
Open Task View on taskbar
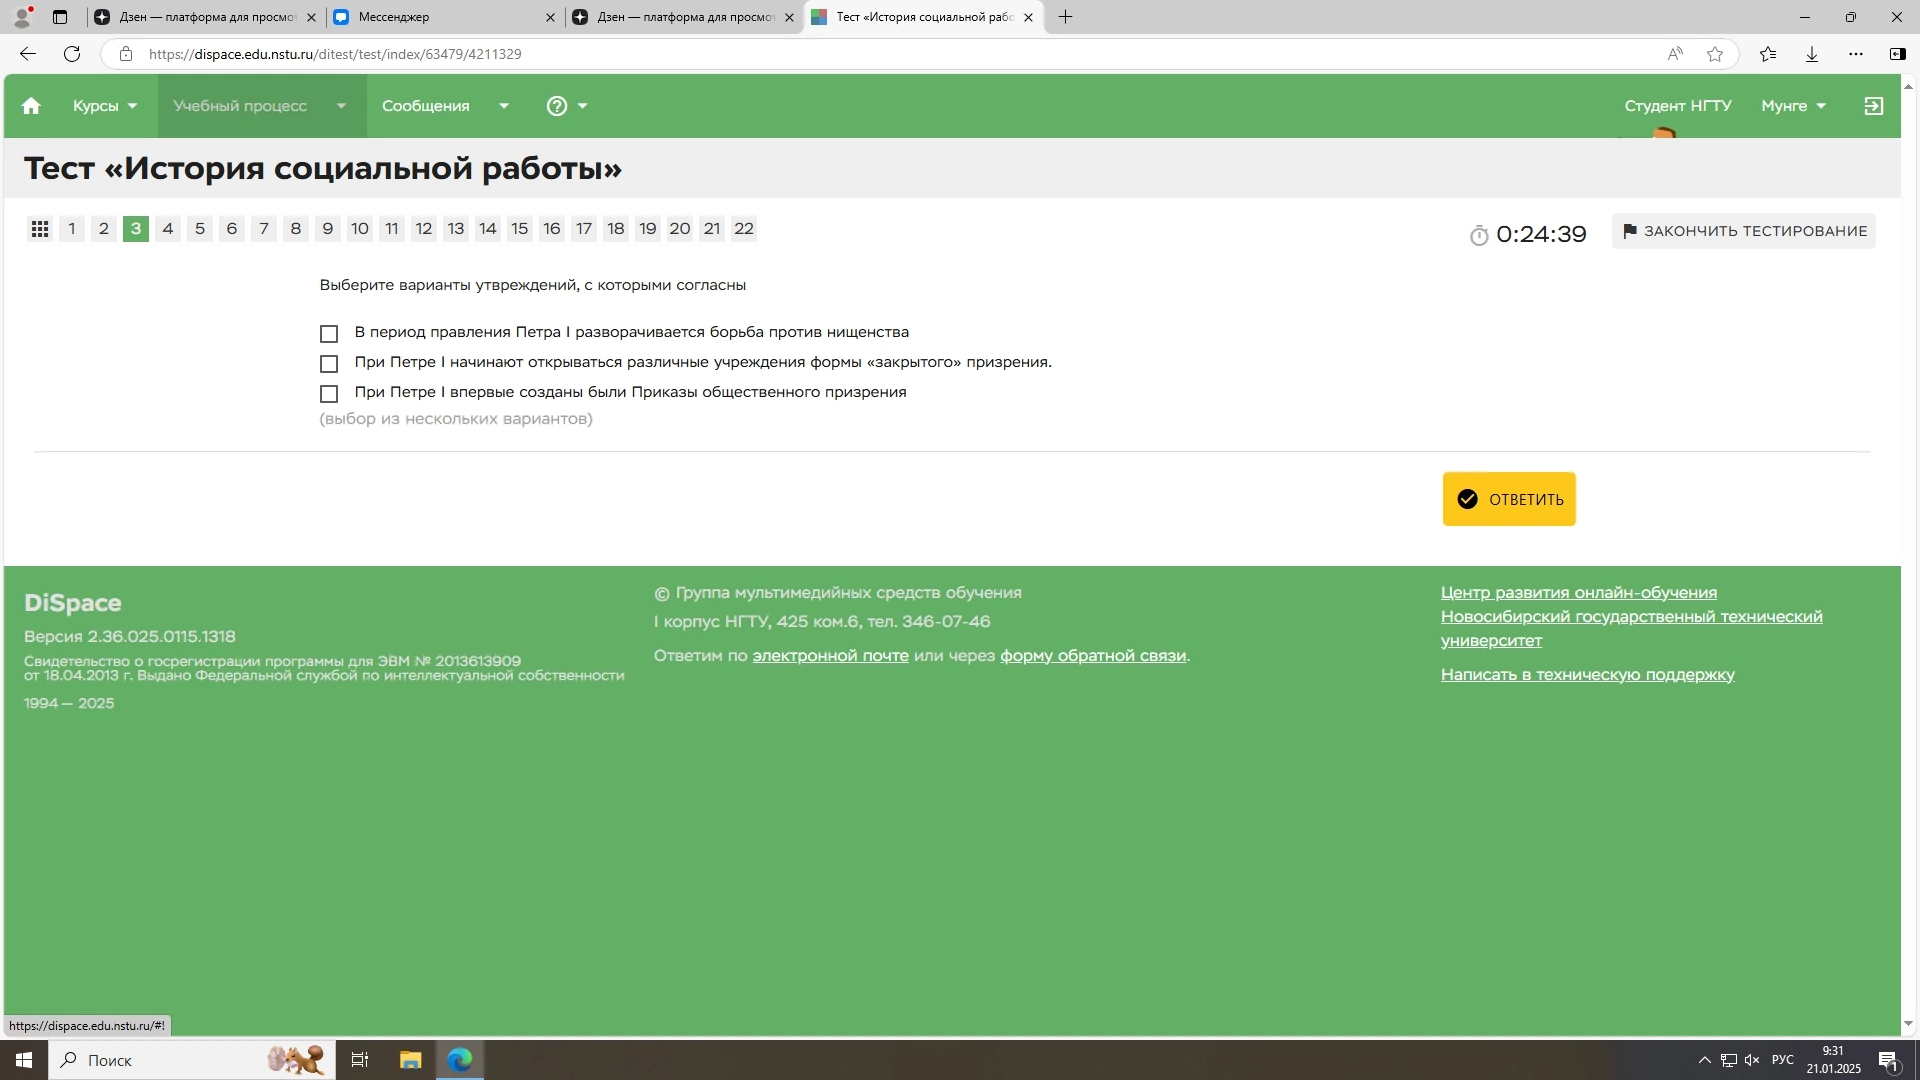pos(360,1060)
